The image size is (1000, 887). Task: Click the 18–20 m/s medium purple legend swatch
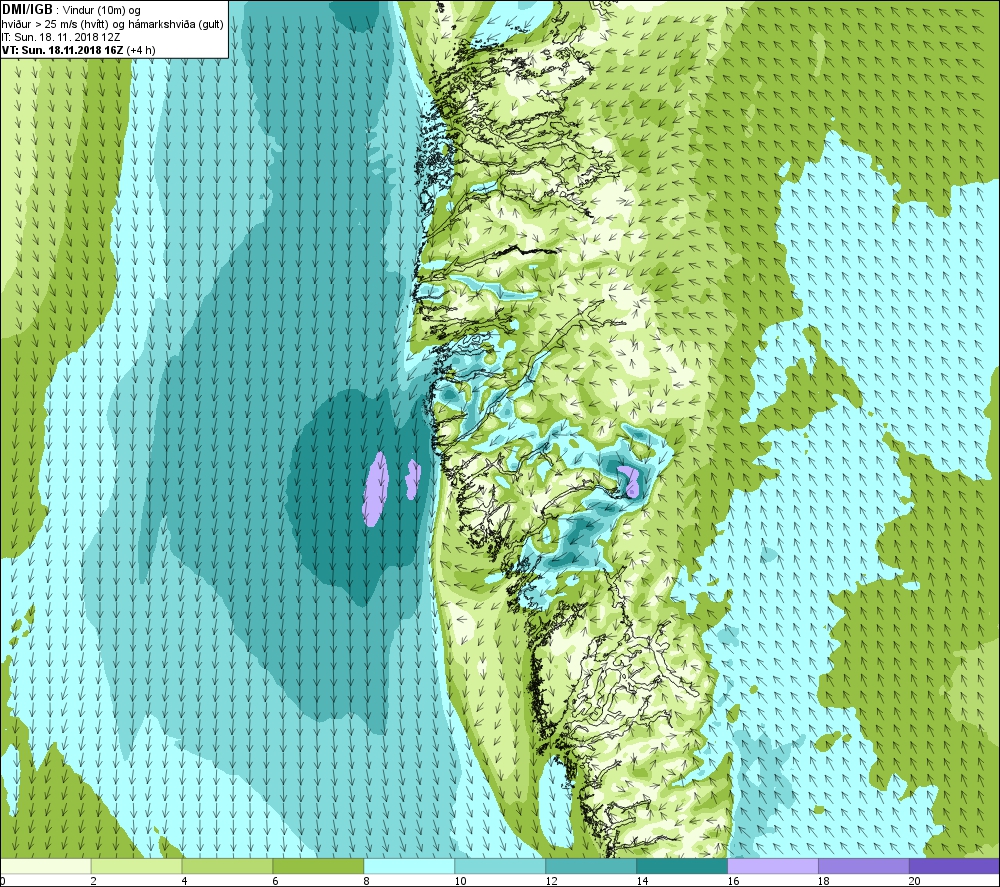(x=864, y=866)
